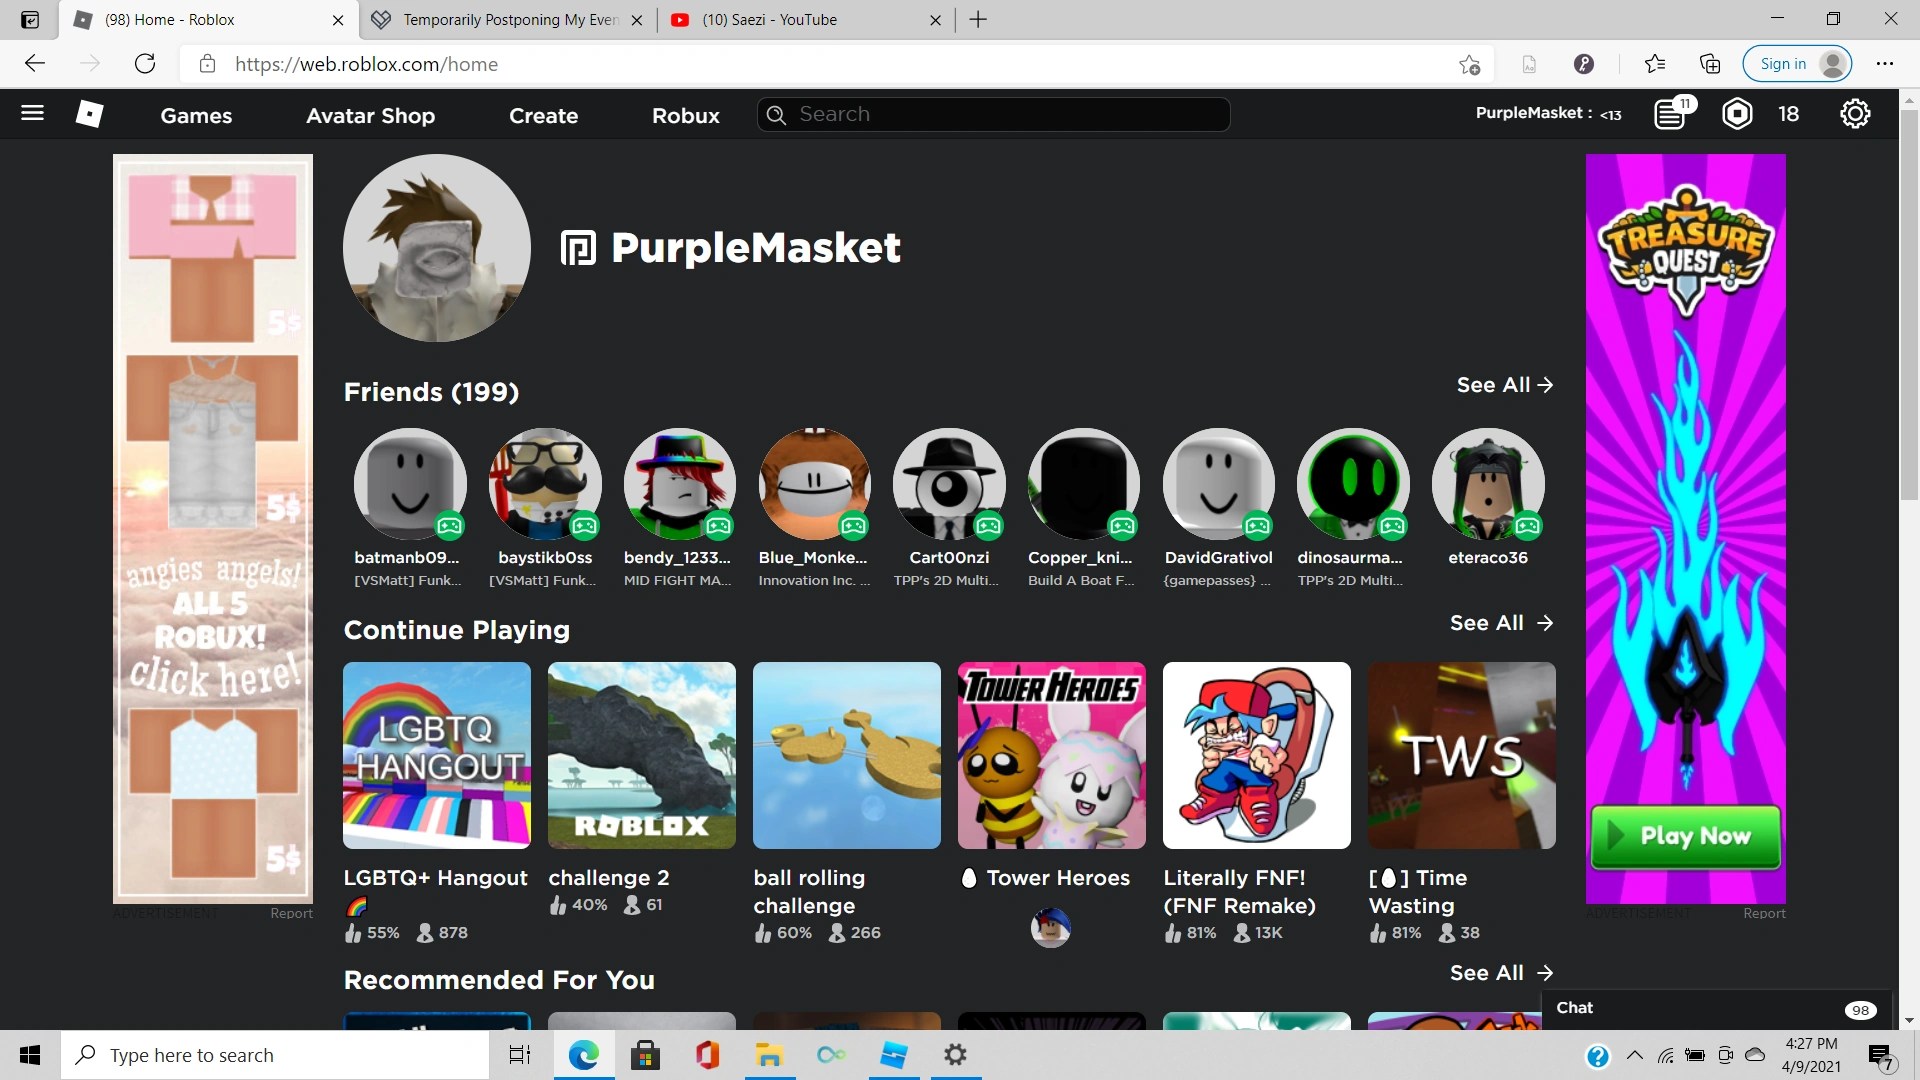This screenshot has width=1920, height=1080.
Task: Click Play Now on Treasure Quest ad
Action: (1685, 836)
